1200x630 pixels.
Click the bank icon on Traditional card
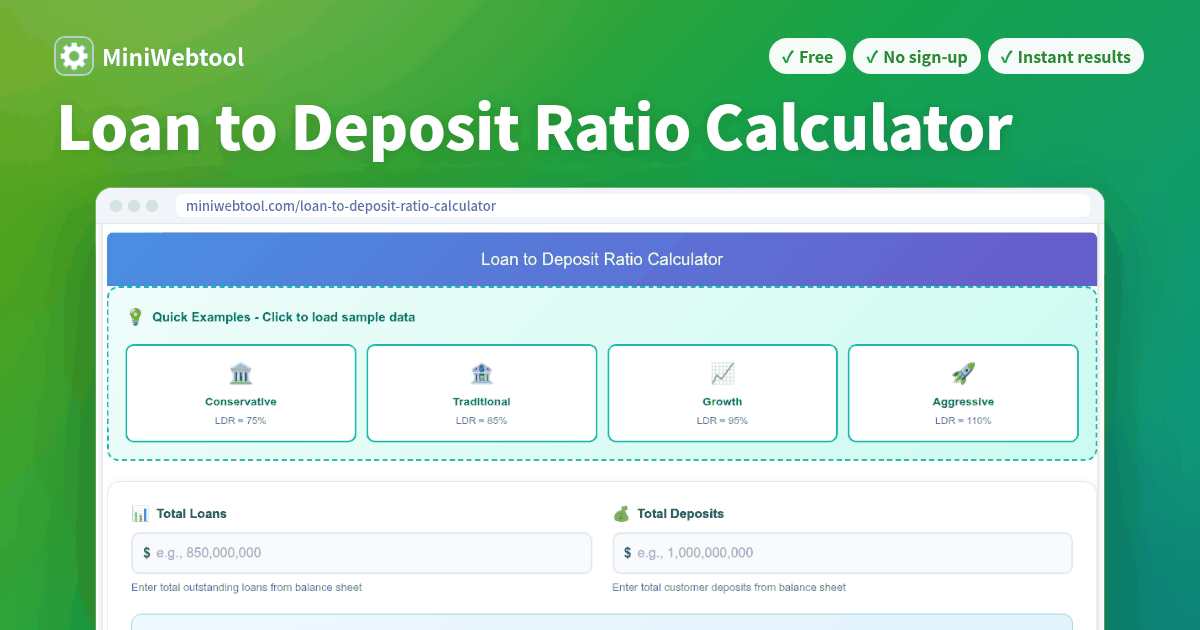click(x=482, y=374)
